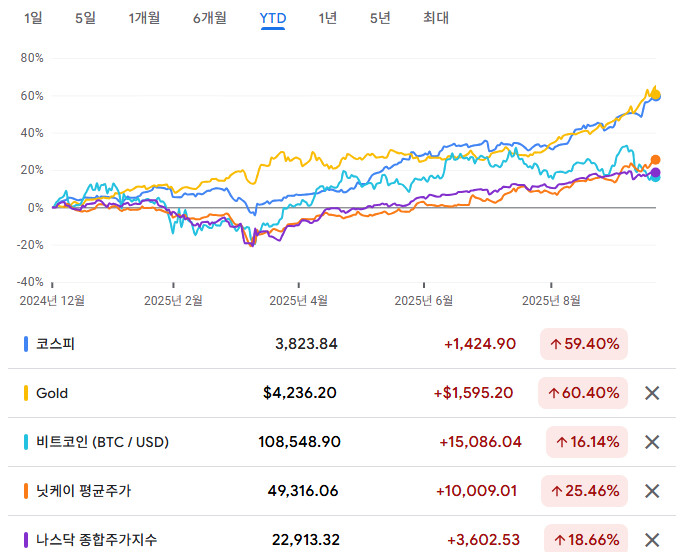Open the 1년 range tab
The image size is (682, 552).
pos(328,17)
